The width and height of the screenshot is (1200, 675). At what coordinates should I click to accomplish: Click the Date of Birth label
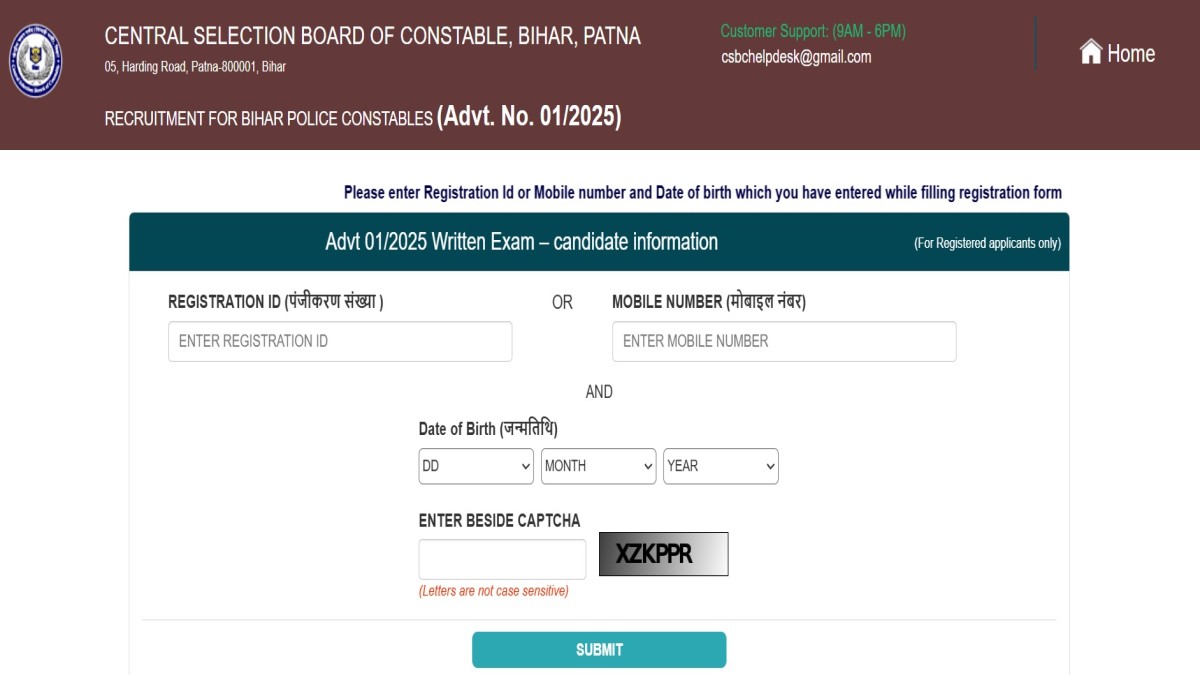488,429
